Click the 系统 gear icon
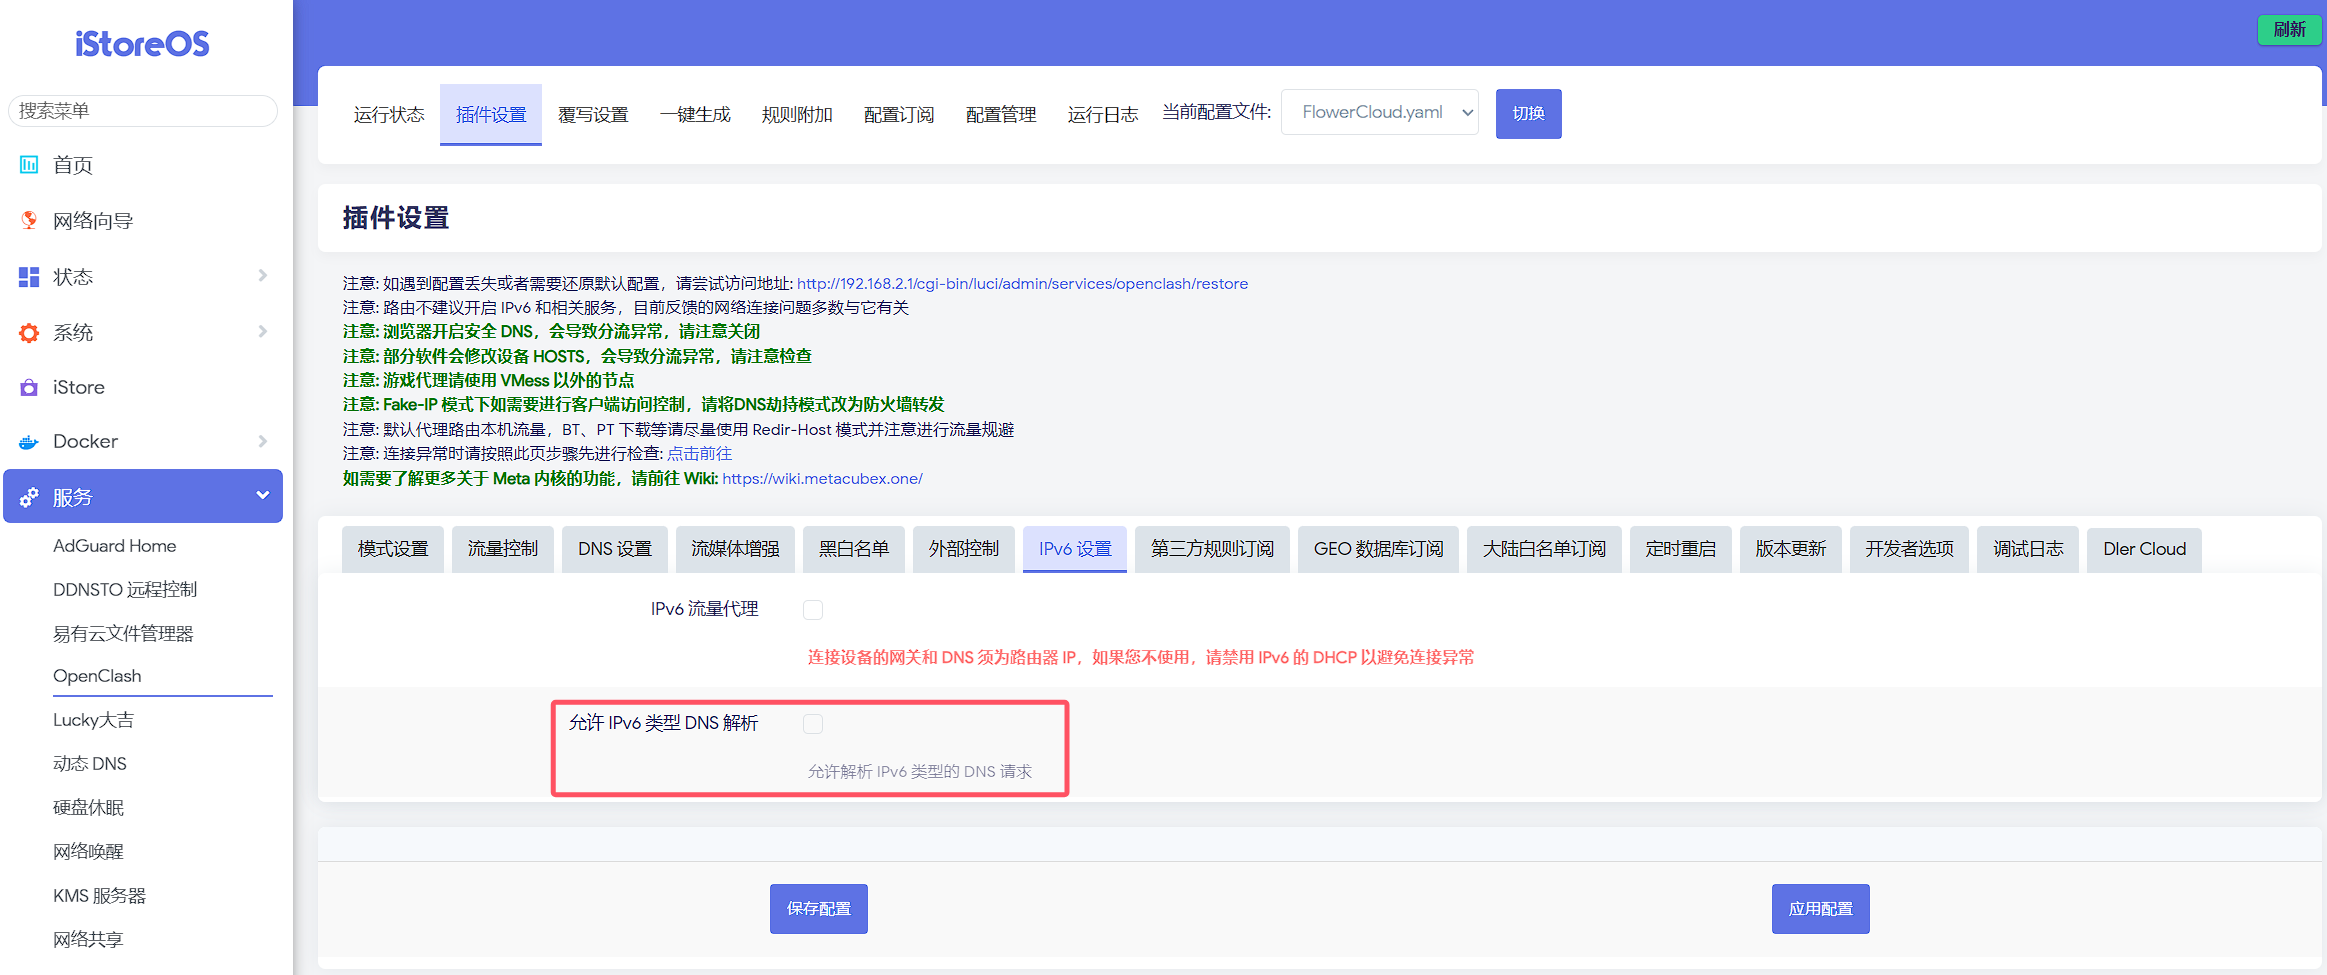The height and width of the screenshot is (975, 2327). 29,333
